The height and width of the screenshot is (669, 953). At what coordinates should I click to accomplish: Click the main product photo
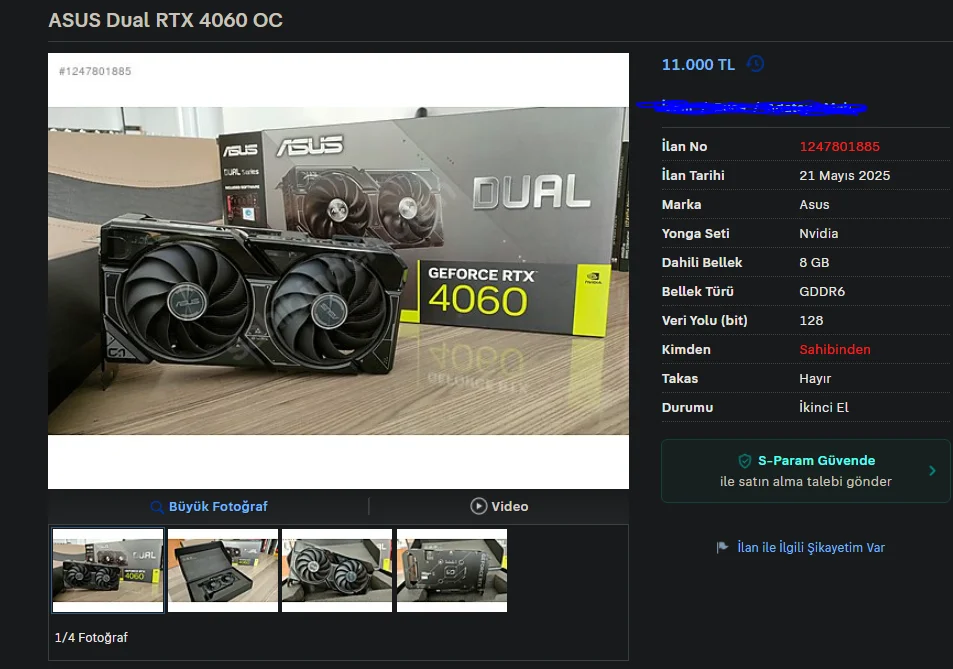pos(339,271)
